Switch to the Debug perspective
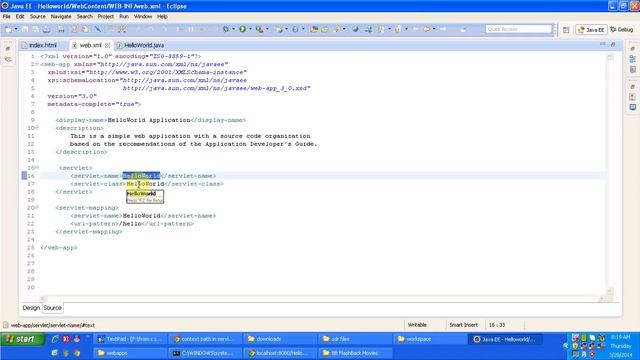This screenshot has width=640, height=360. point(621,29)
